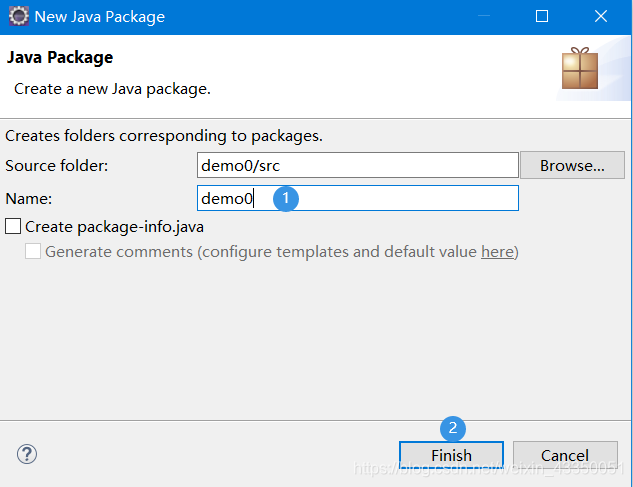Viewport: 633px width, 487px height.
Task: Focus the Source folder text field
Action: point(357,165)
